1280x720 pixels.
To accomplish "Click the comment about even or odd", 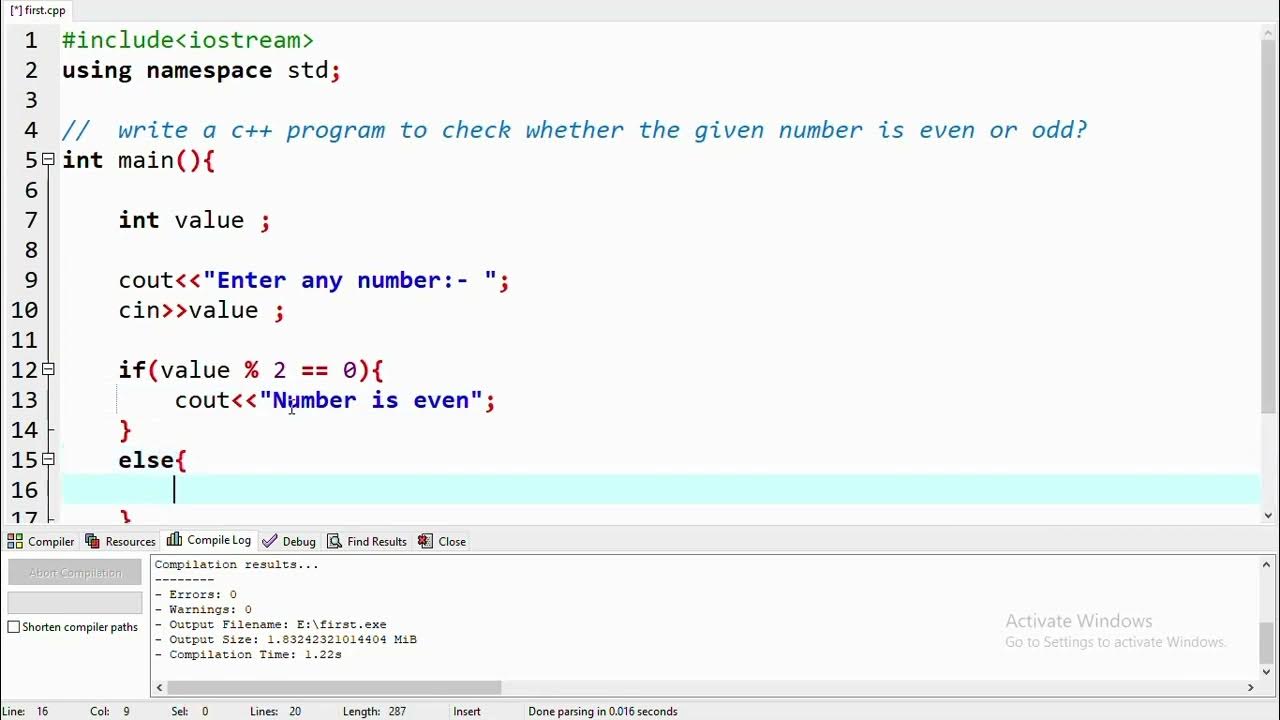I will [x=574, y=130].
